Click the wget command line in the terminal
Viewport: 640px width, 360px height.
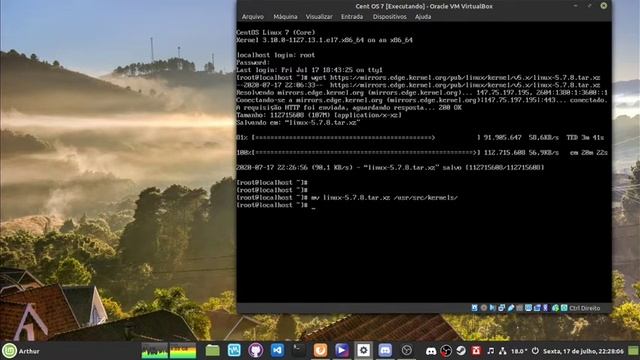pos(418,78)
